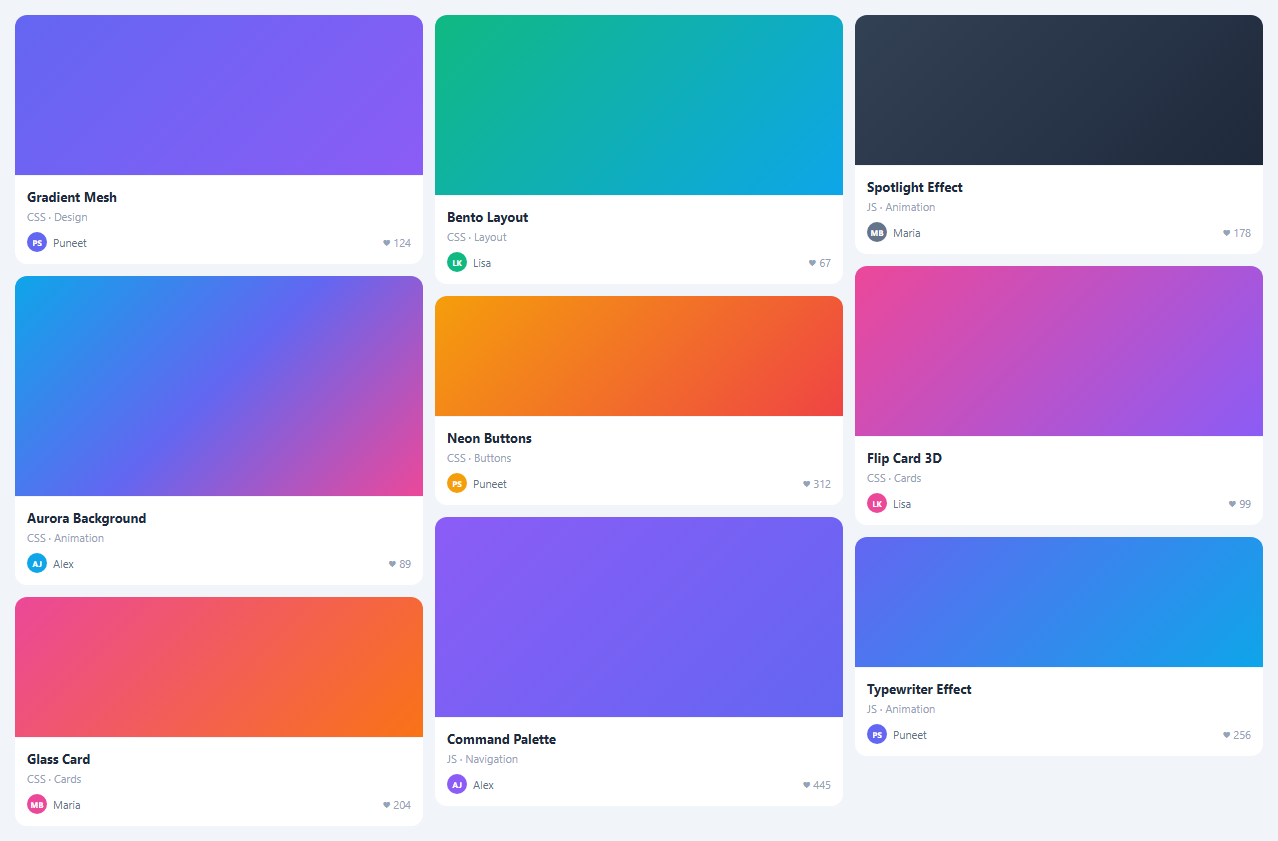Click the like count 124
The height and width of the screenshot is (841, 1278).
(x=402, y=243)
